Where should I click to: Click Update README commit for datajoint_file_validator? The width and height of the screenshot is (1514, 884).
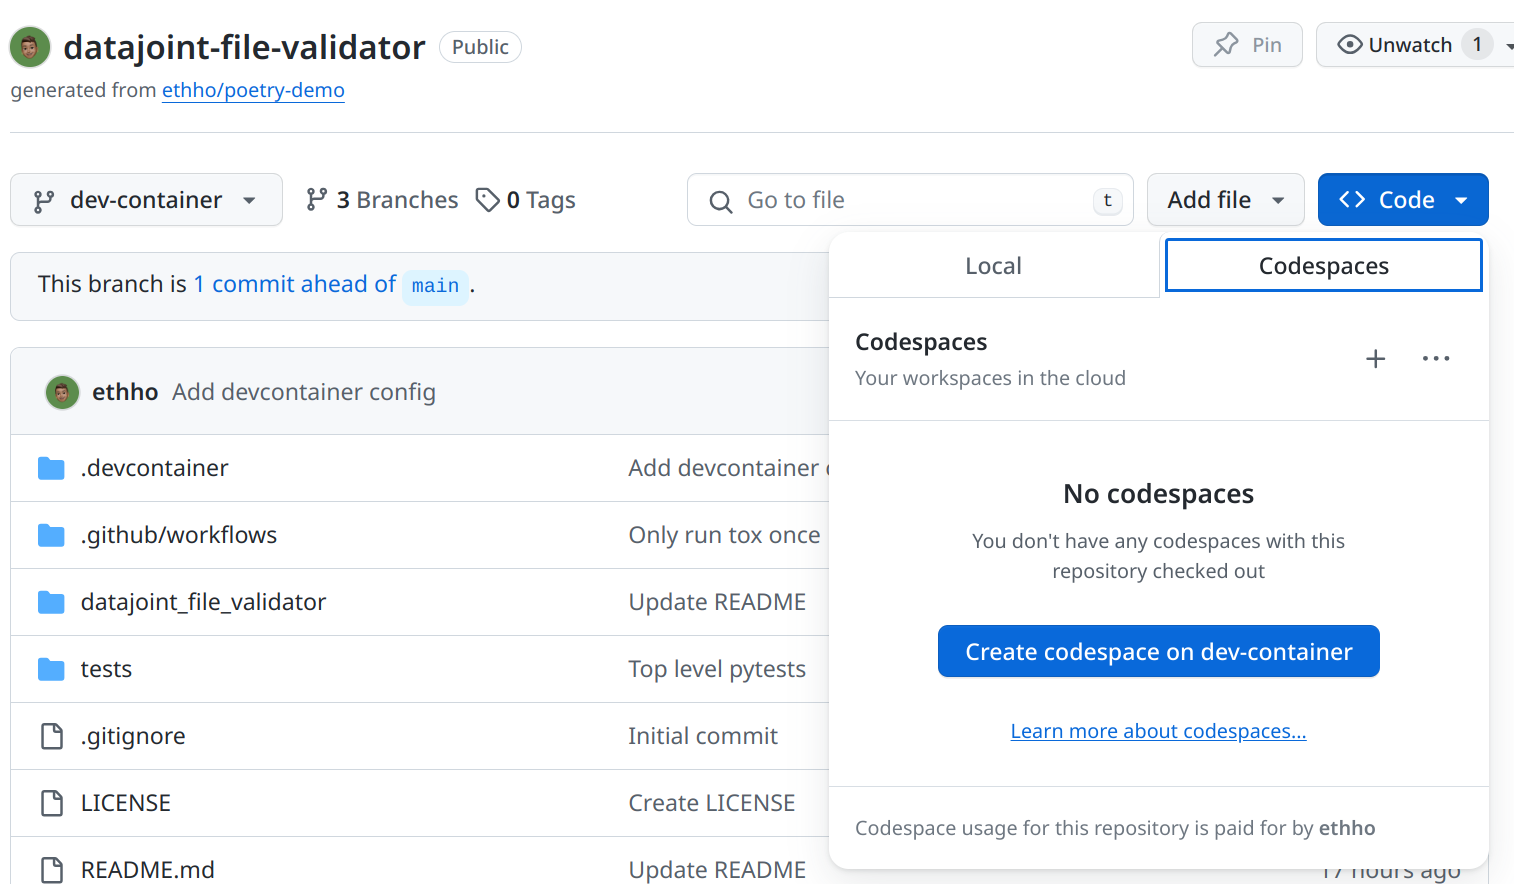tap(717, 602)
